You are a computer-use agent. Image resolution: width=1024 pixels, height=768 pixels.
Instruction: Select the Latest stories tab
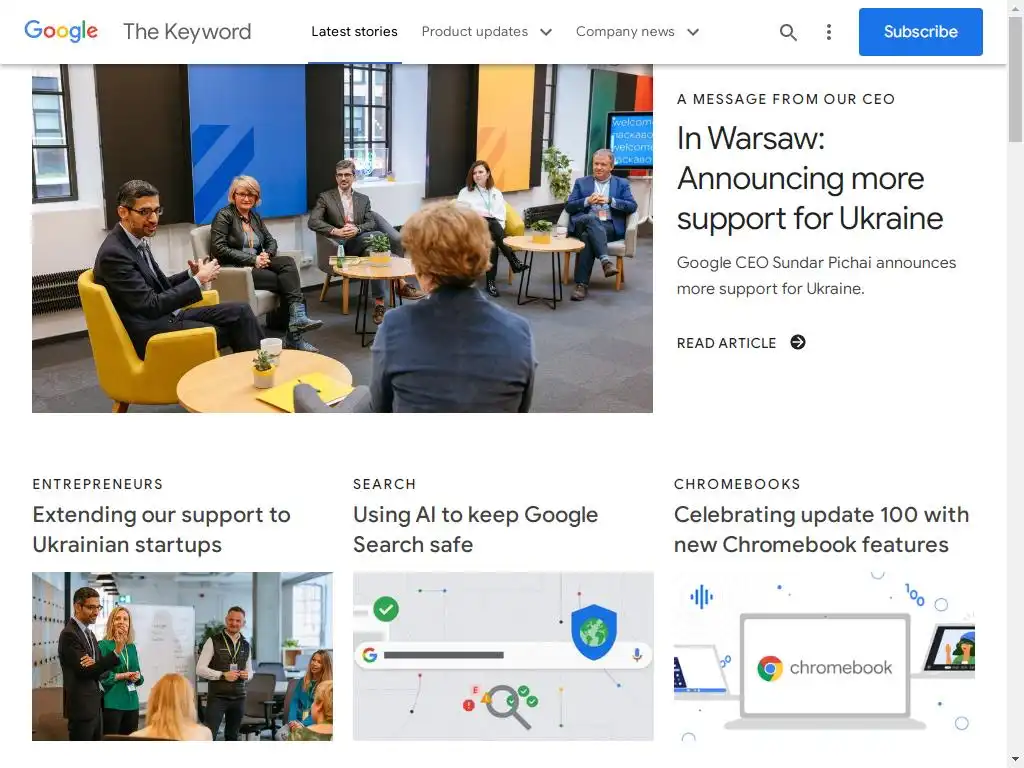pos(354,31)
